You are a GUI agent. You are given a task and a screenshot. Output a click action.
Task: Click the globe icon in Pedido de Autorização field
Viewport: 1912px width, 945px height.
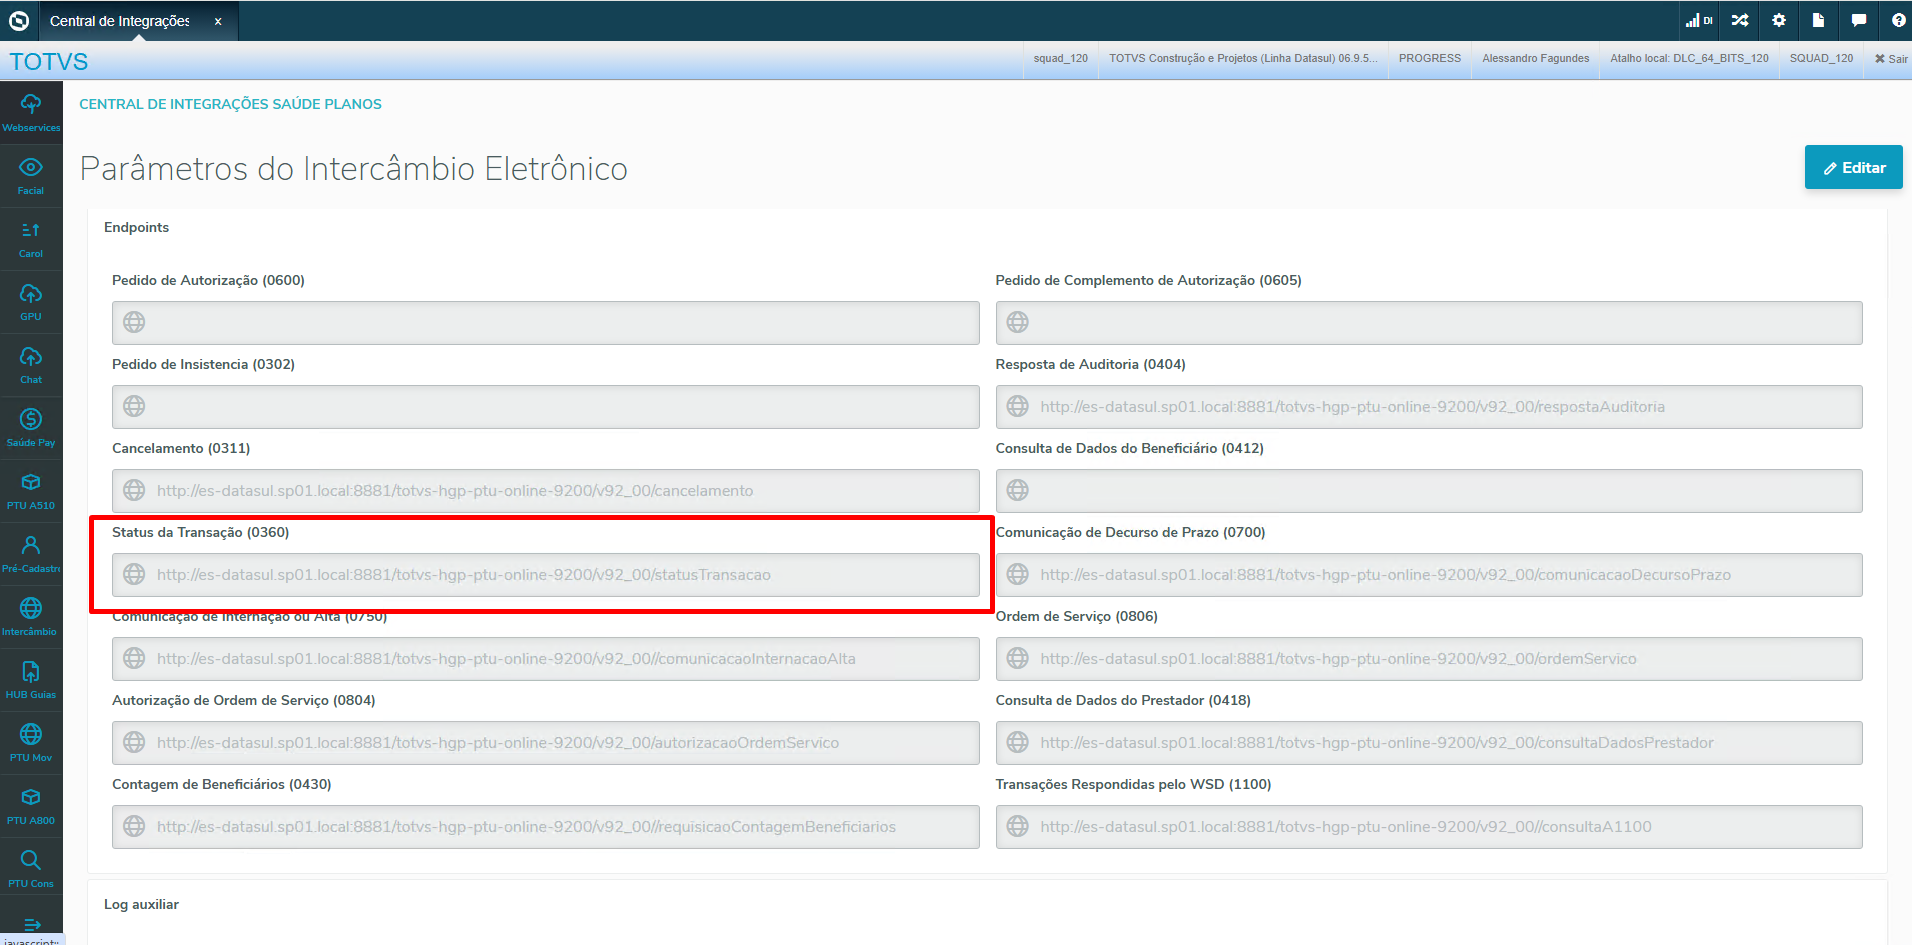pyautogui.click(x=134, y=322)
